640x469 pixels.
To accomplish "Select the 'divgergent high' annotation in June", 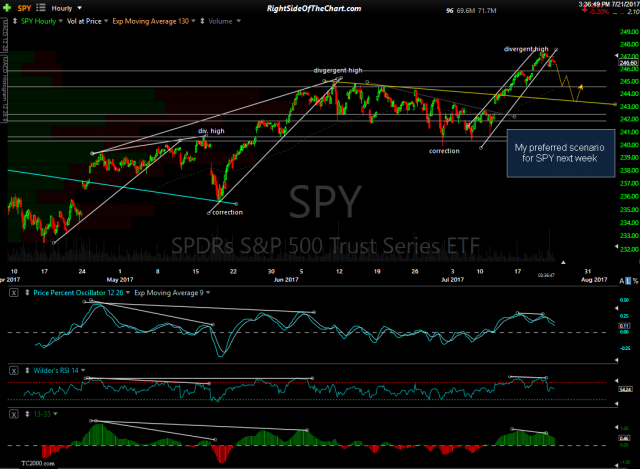I will 338,70.
